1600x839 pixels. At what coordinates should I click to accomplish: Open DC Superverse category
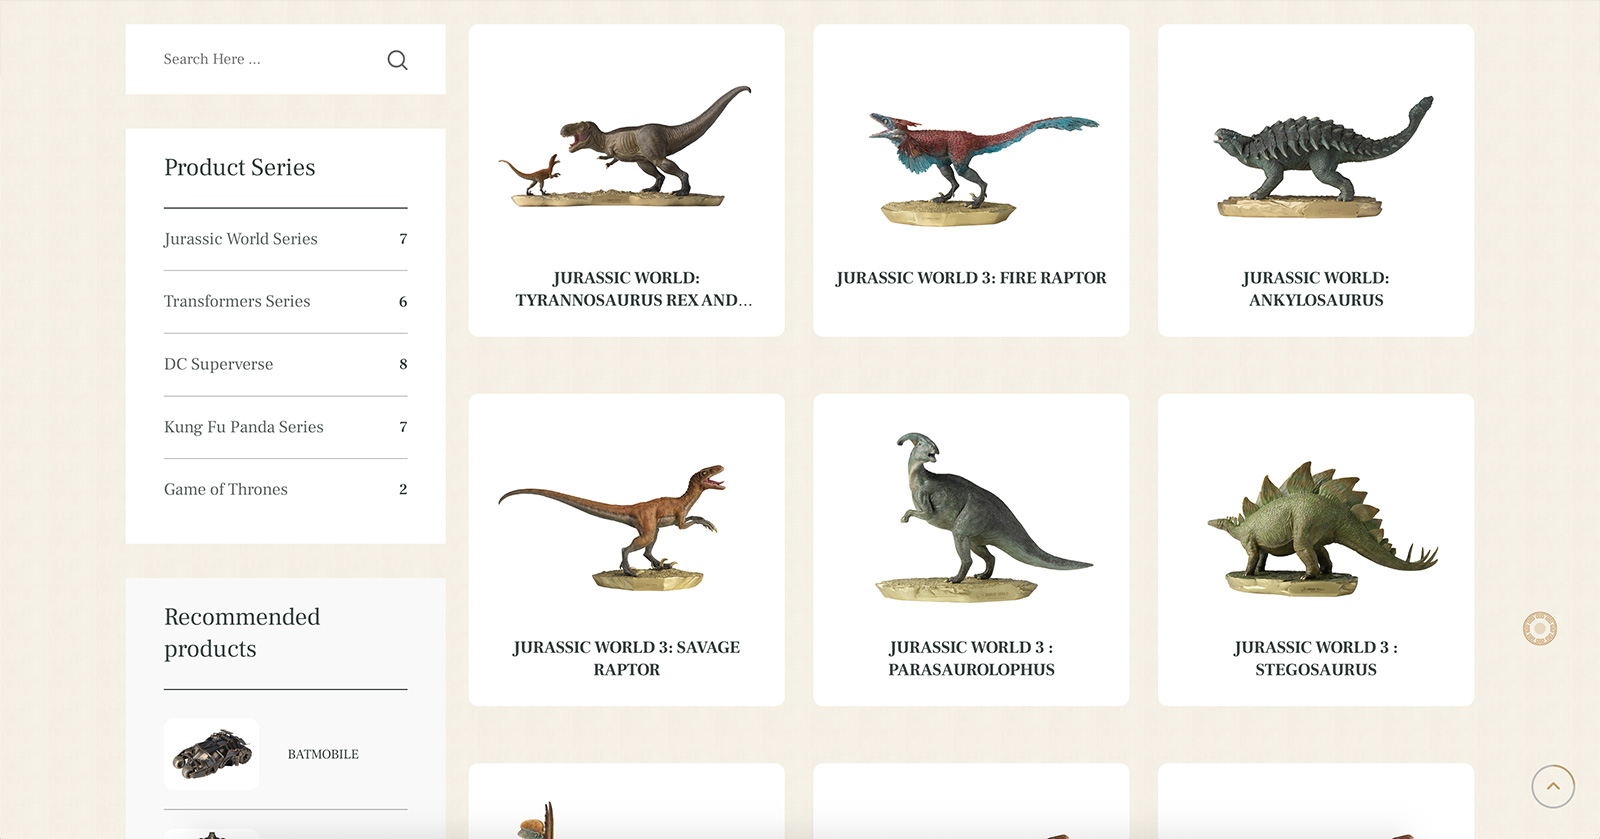coord(218,364)
